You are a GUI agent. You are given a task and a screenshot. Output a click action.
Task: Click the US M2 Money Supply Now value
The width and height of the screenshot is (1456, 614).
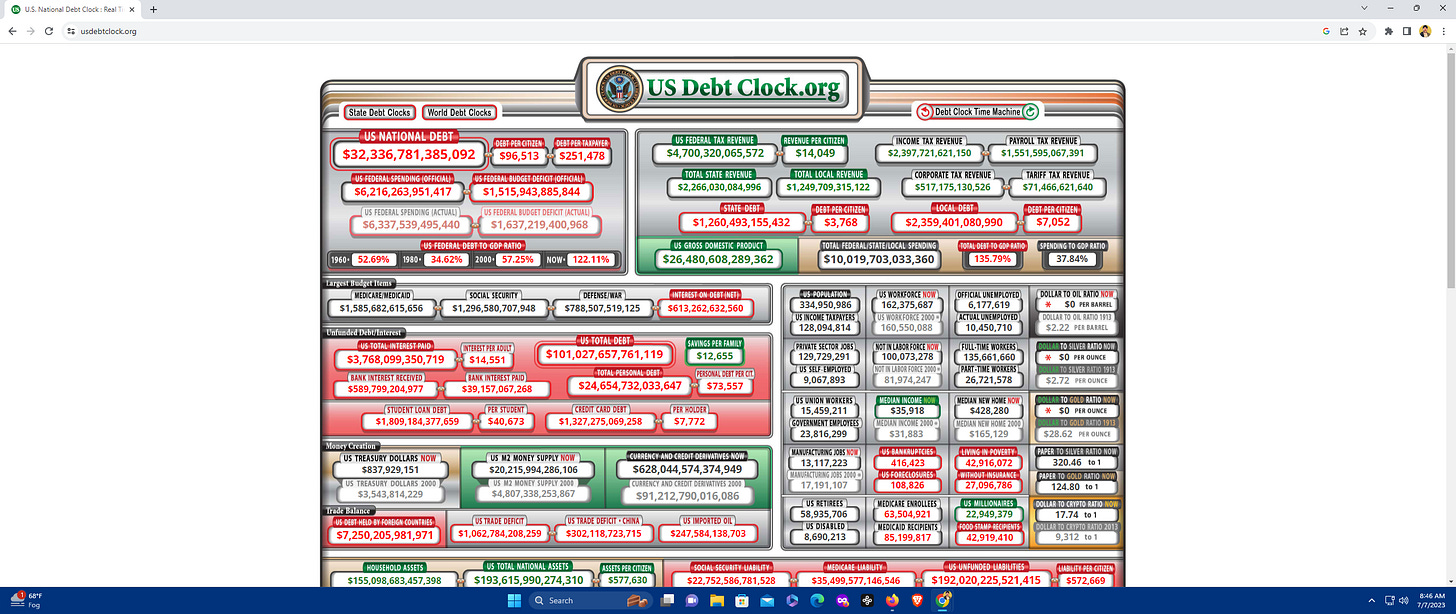[x=533, y=469]
